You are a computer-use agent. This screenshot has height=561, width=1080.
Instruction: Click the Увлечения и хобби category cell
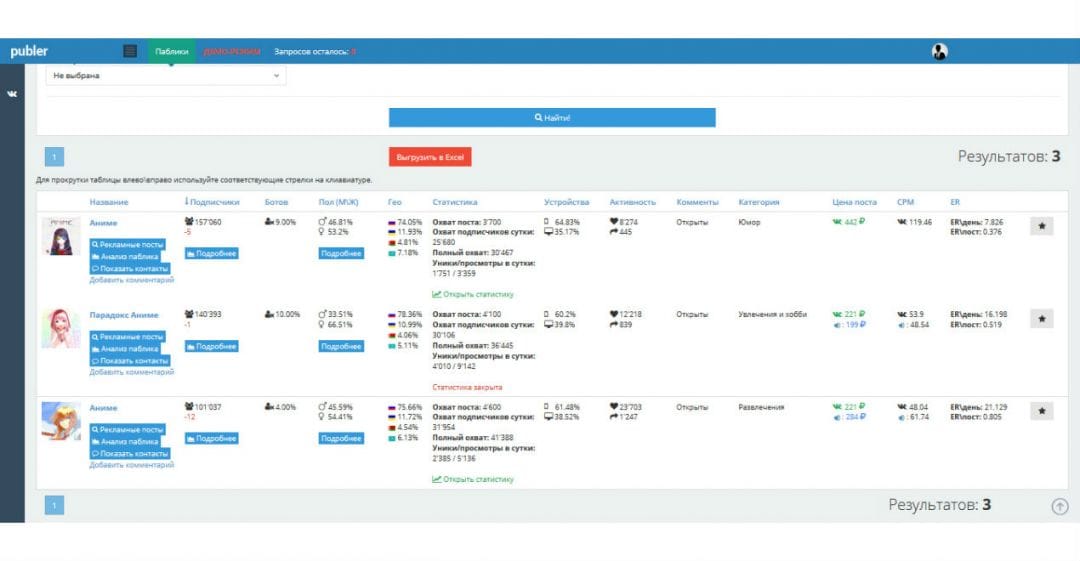[x=772, y=314]
